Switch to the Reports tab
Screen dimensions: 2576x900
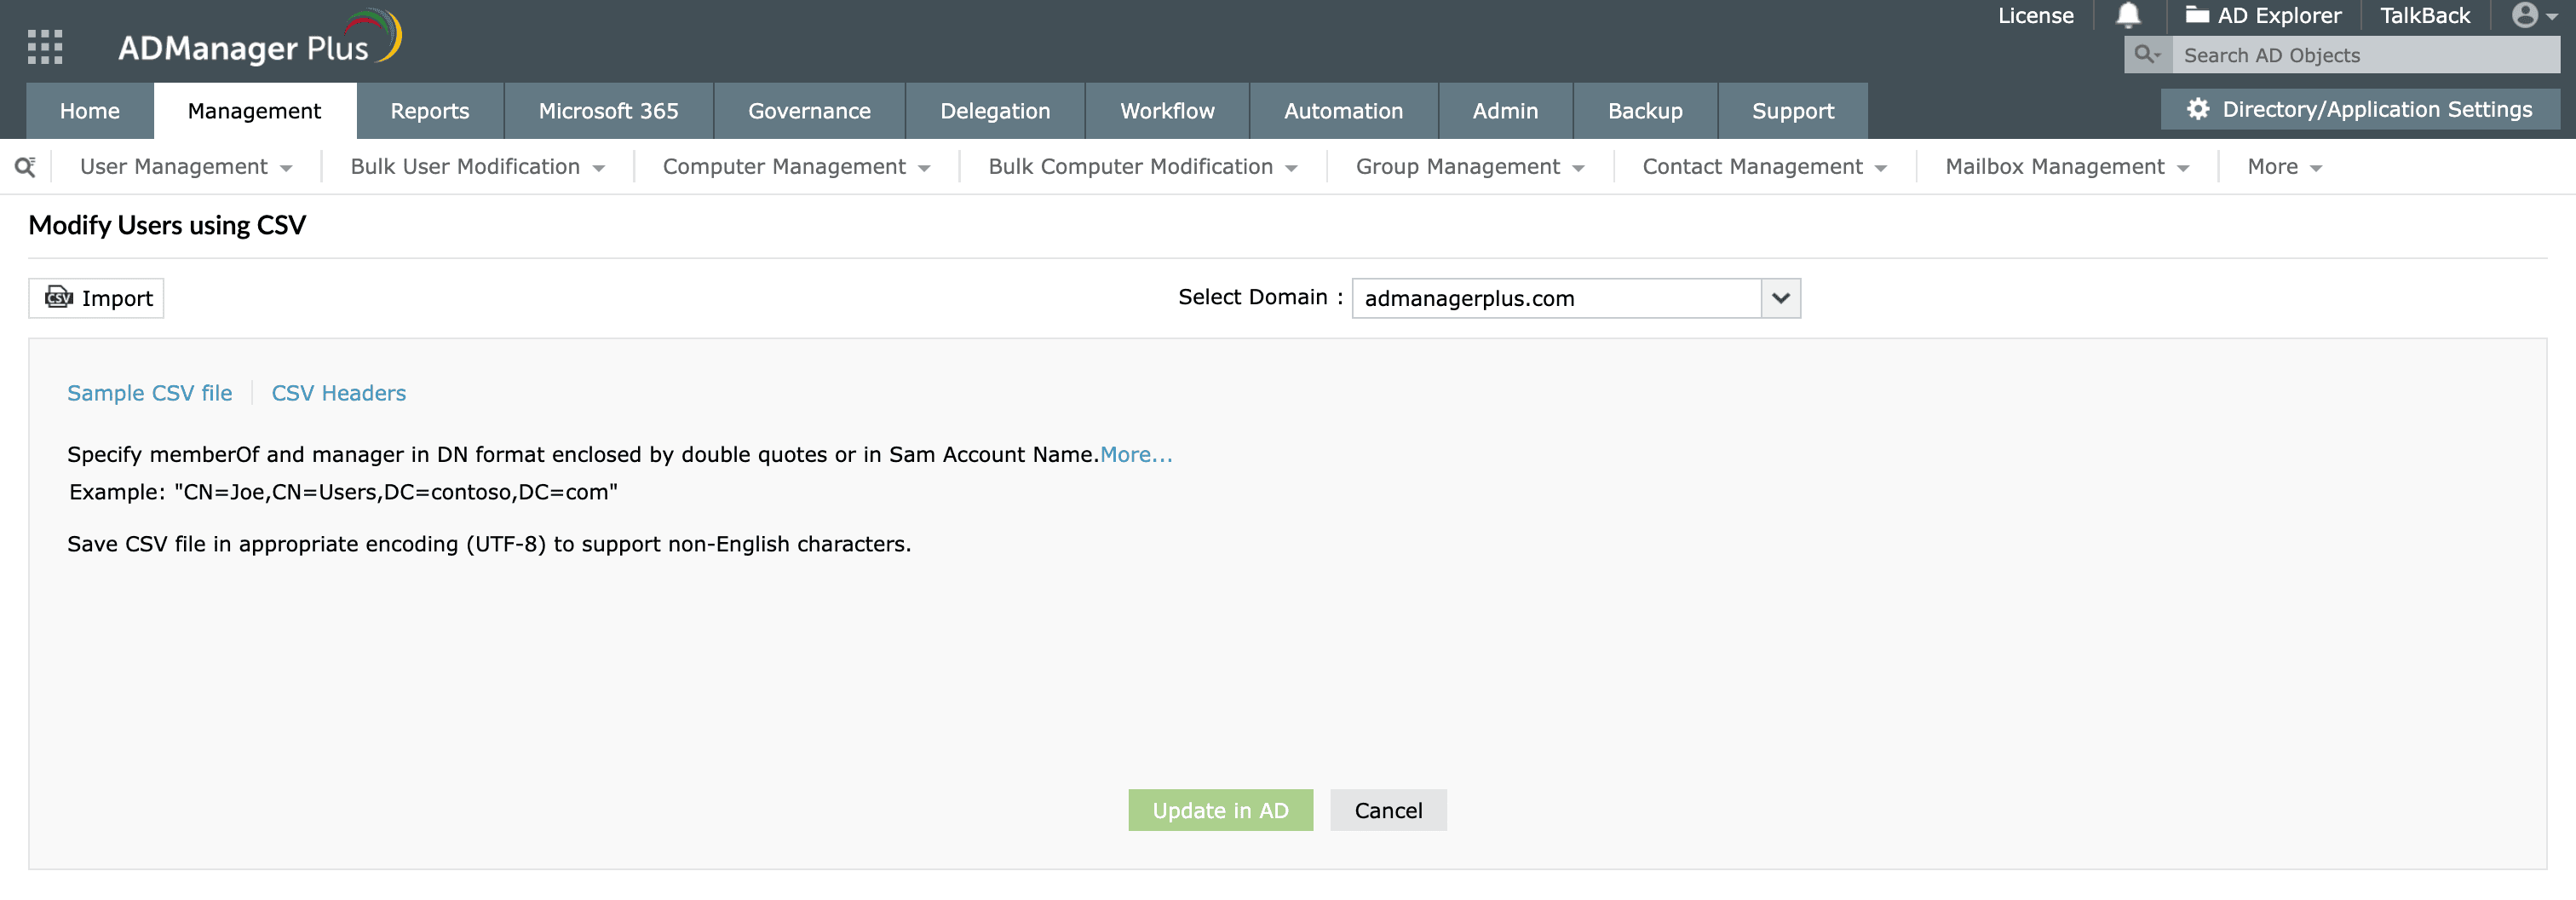[x=430, y=111]
